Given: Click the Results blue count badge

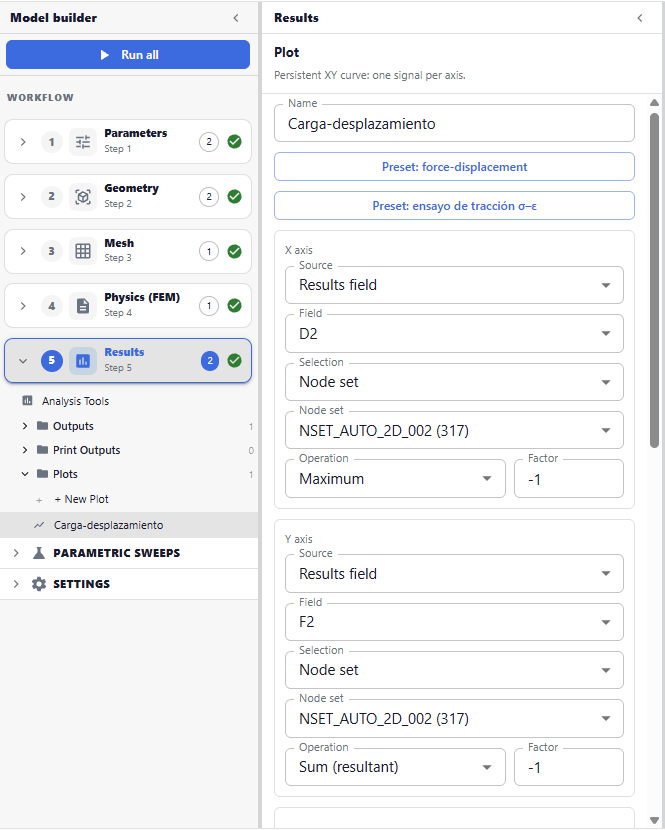Looking at the screenshot, I should 210,361.
